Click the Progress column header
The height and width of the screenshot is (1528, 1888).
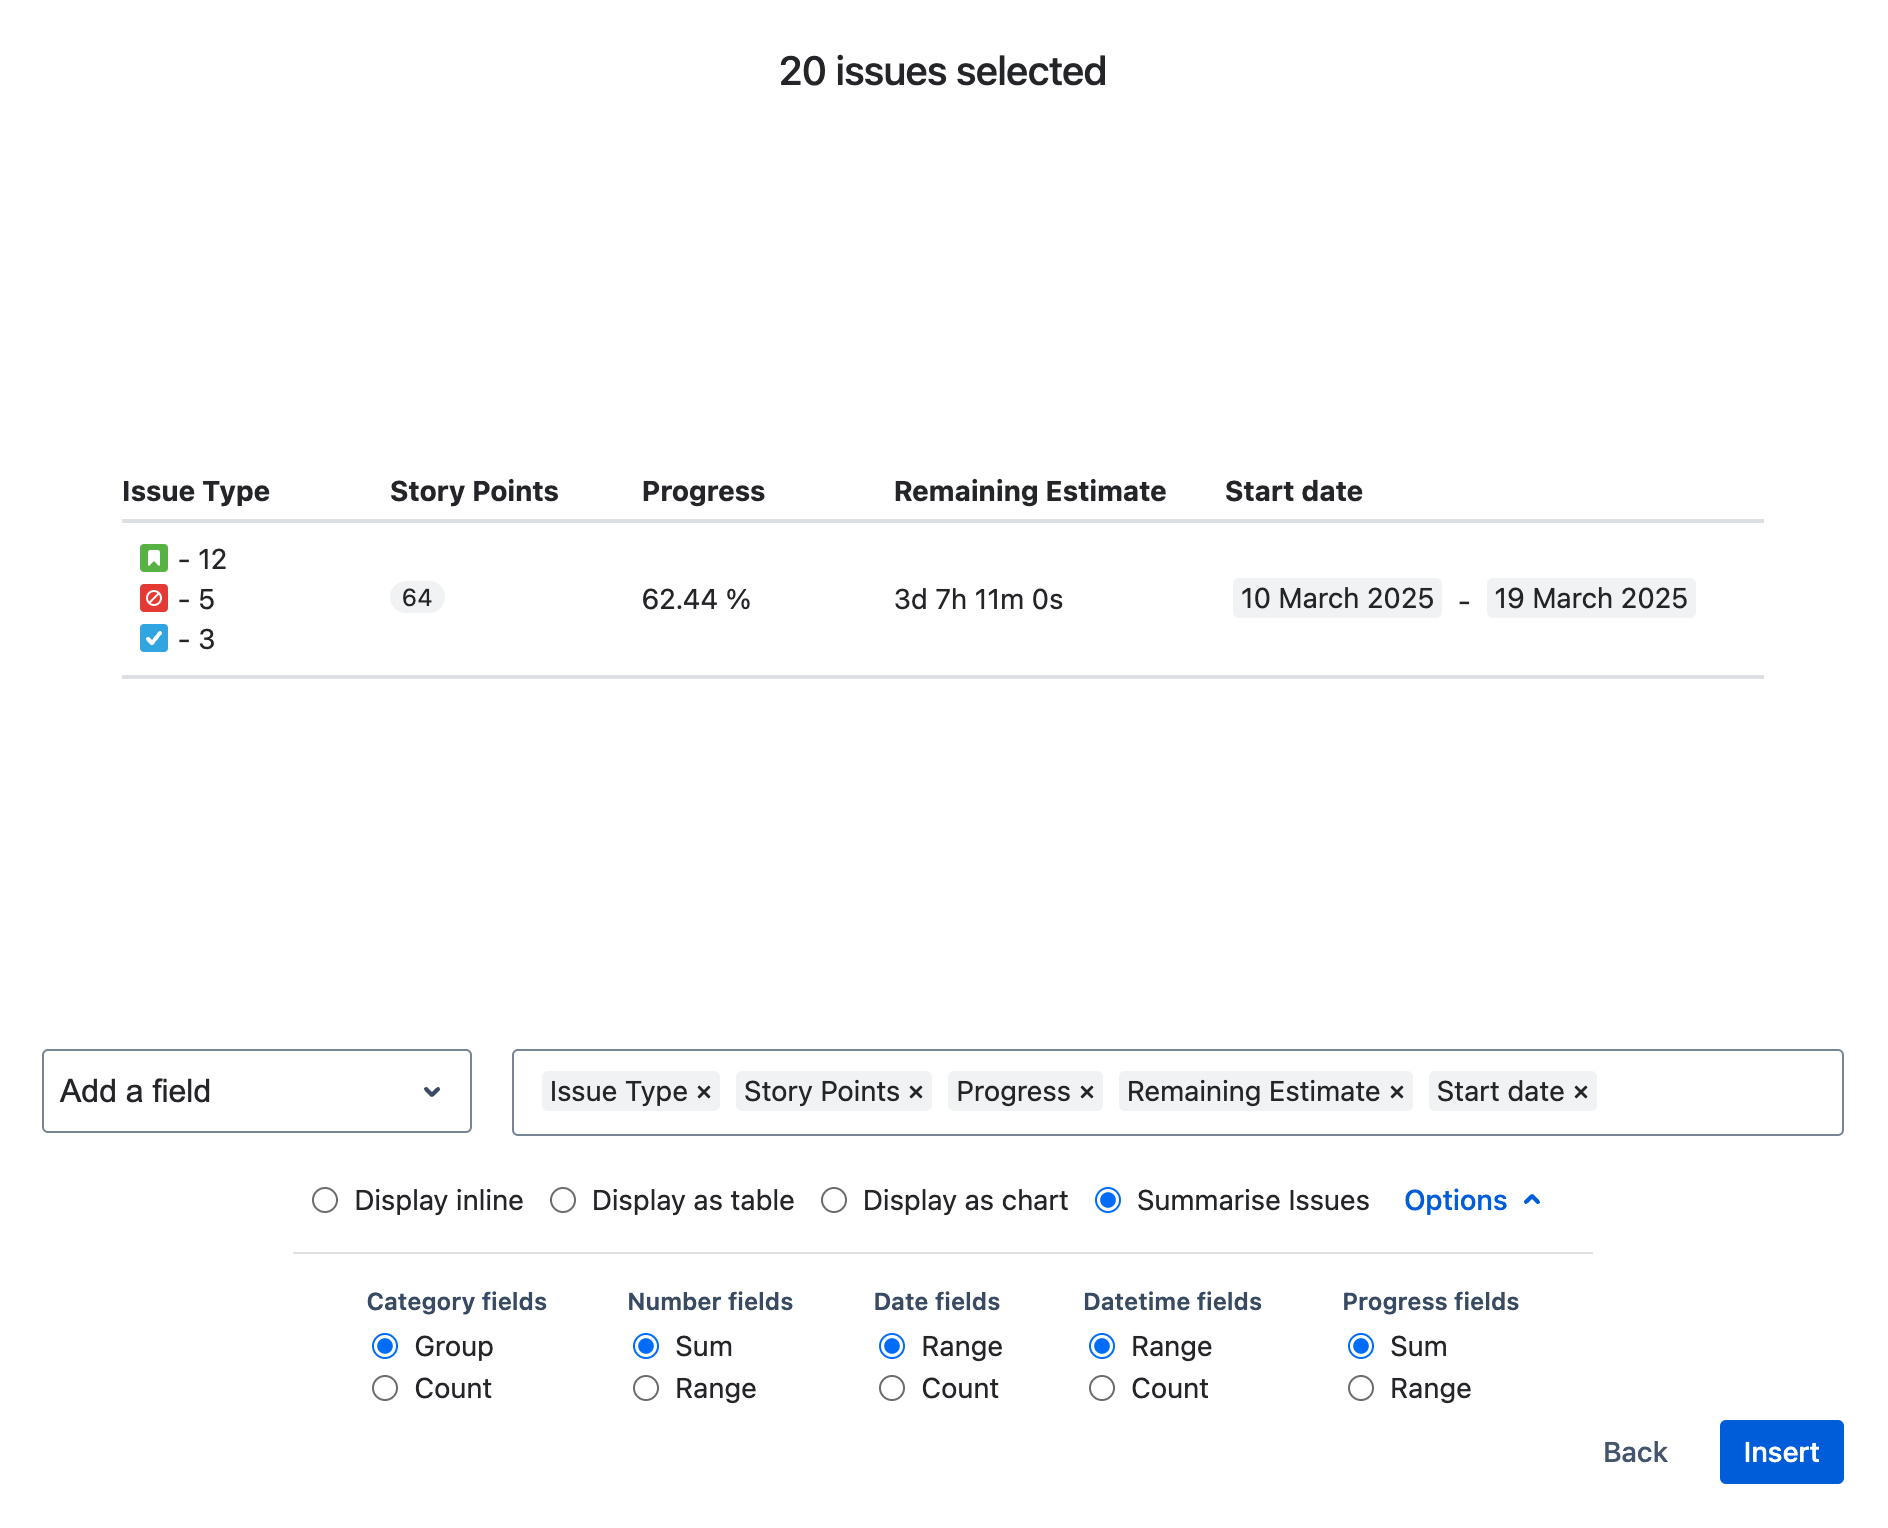pos(703,491)
